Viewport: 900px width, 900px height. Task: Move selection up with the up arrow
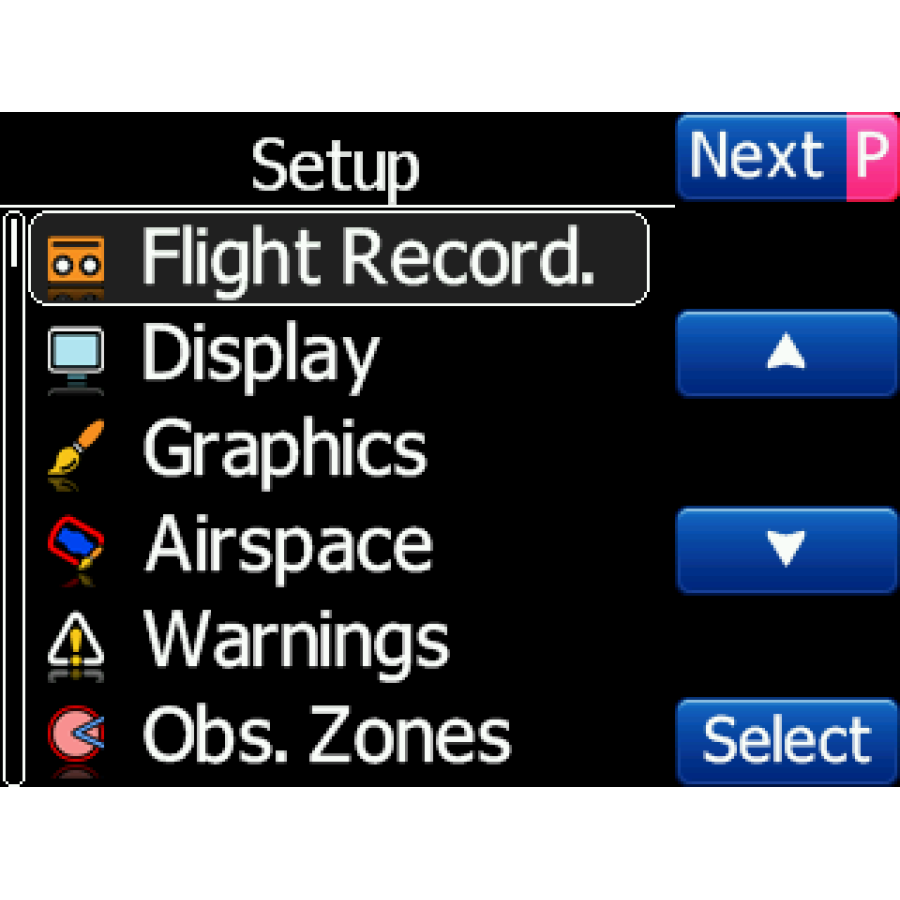tap(787, 354)
